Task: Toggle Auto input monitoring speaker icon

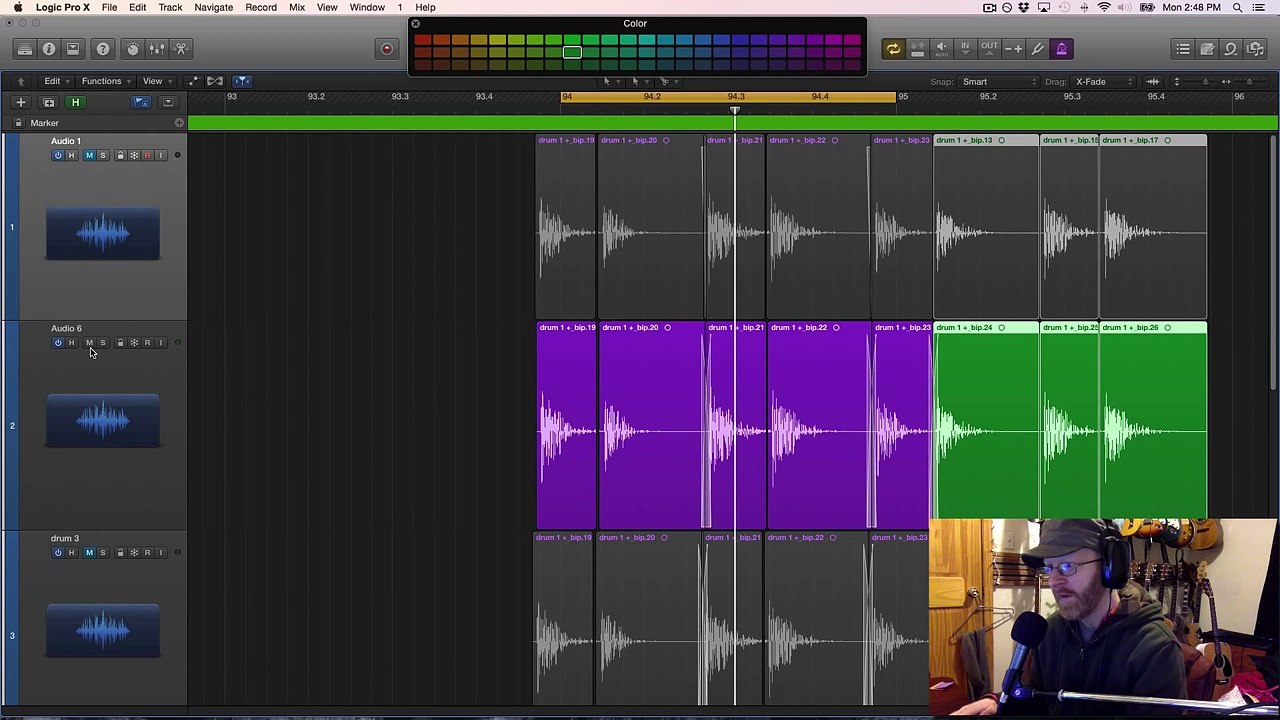Action: click(941, 48)
